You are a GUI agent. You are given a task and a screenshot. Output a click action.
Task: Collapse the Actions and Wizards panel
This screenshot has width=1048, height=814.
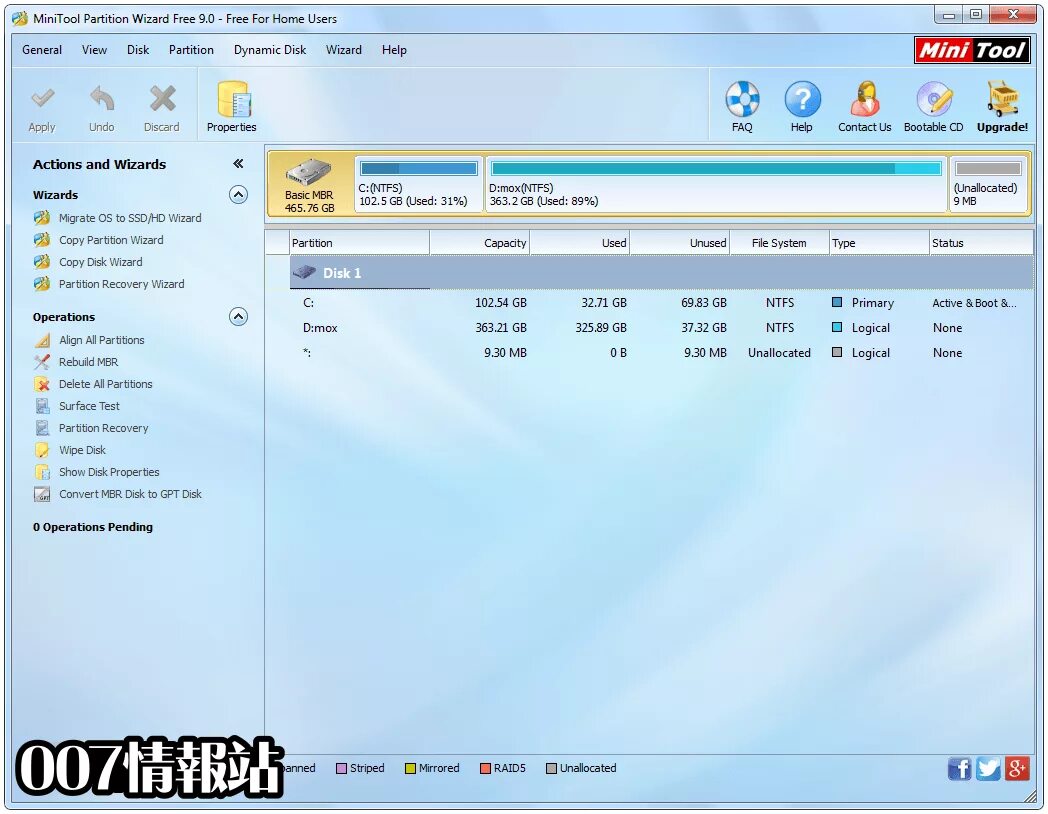pyautogui.click(x=238, y=164)
